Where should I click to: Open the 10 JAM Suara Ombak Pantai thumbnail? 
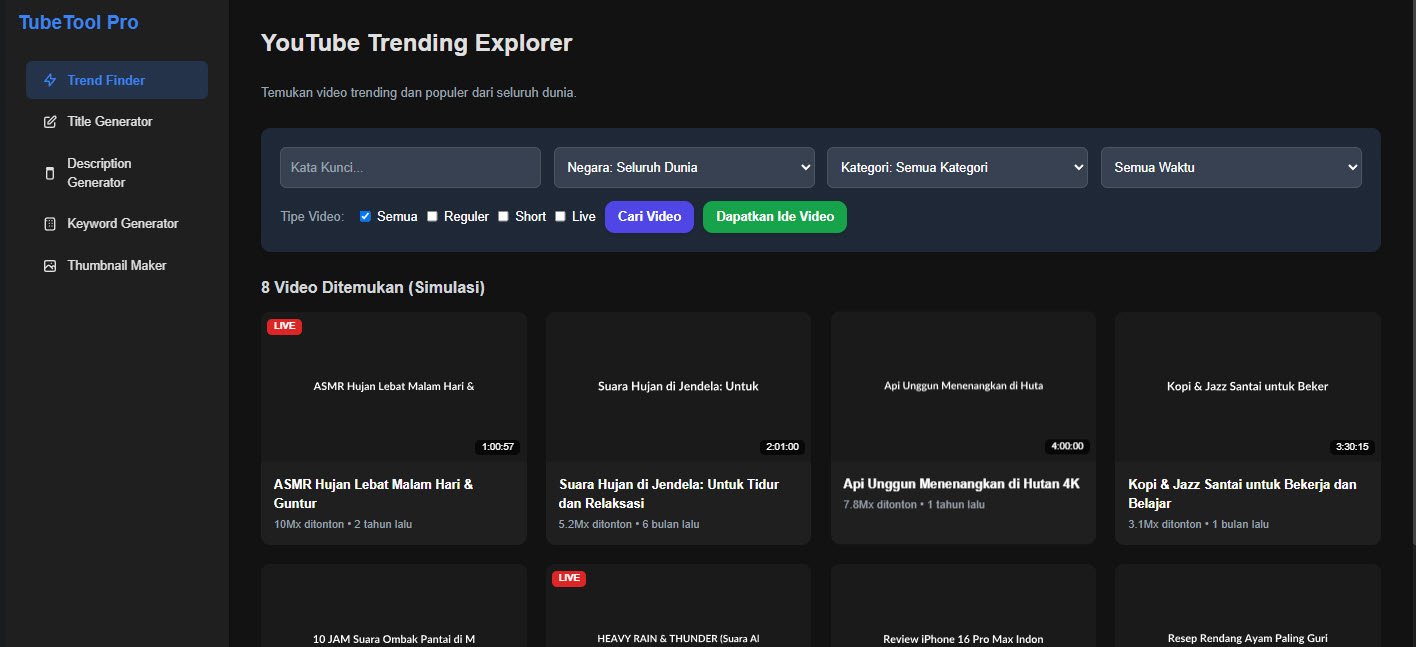pyautogui.click(x=394, y=606)
